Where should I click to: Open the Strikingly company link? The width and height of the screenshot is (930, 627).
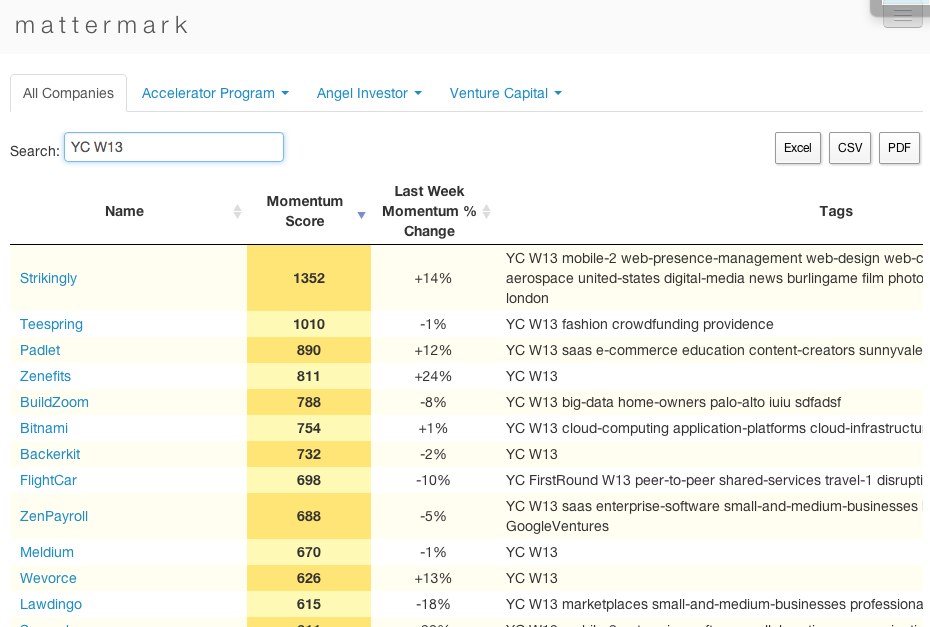(48, 278)
